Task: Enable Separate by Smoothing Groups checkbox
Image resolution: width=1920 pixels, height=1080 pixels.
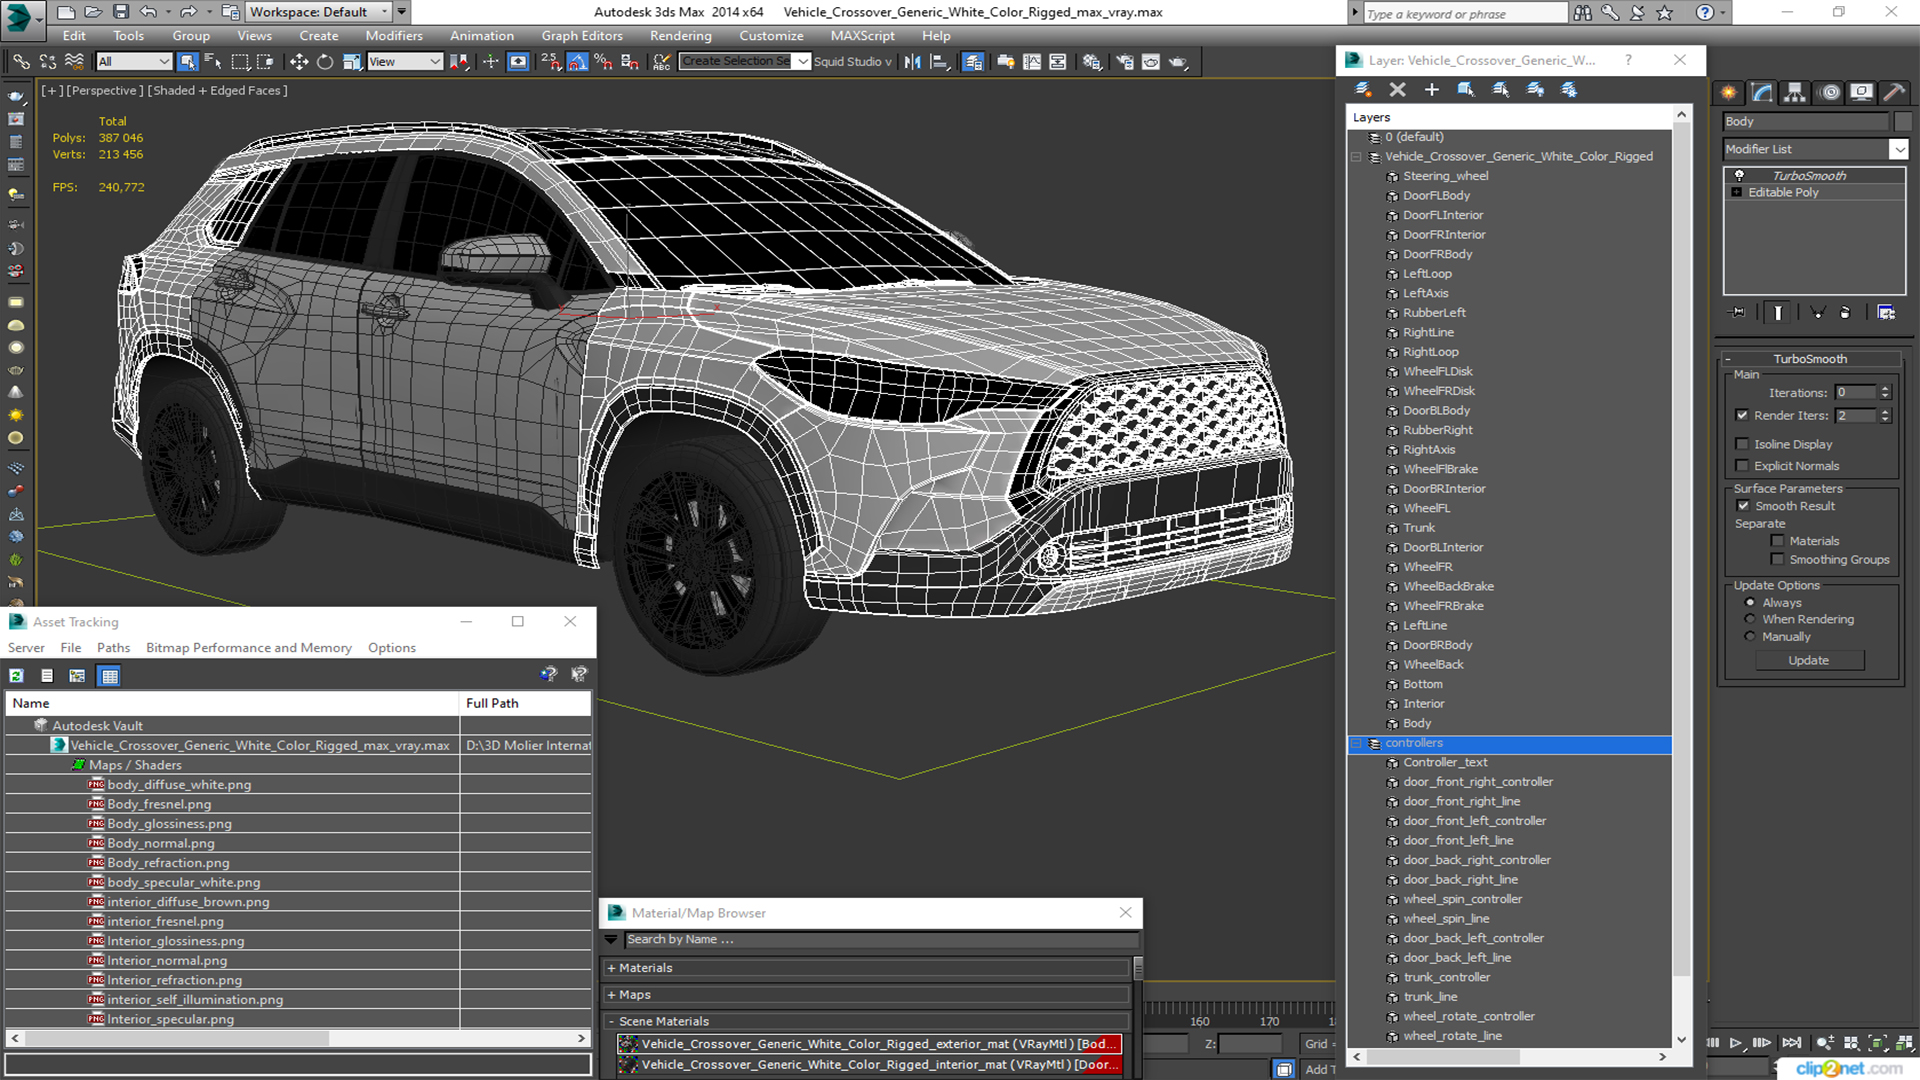Action: (x=1777, y=560)
